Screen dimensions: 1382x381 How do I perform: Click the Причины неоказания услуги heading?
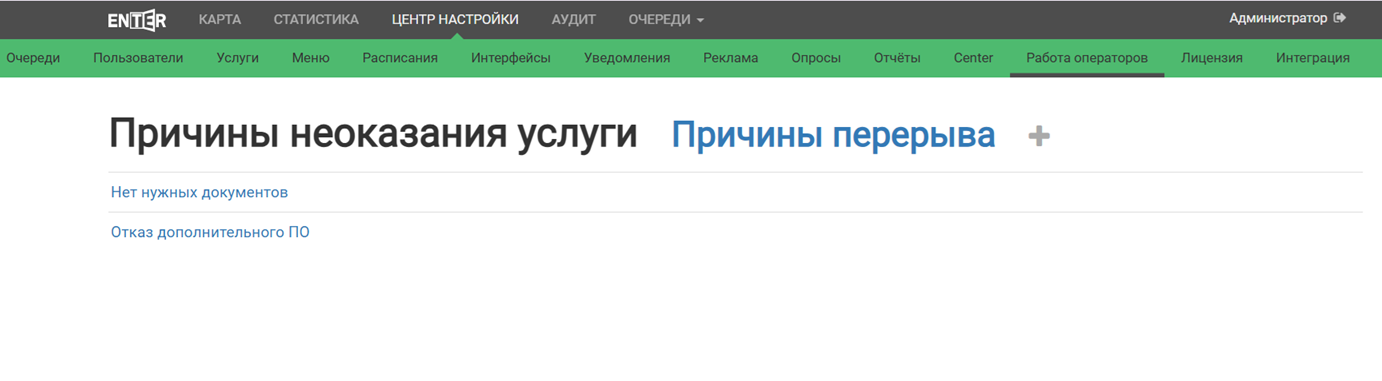373,134
